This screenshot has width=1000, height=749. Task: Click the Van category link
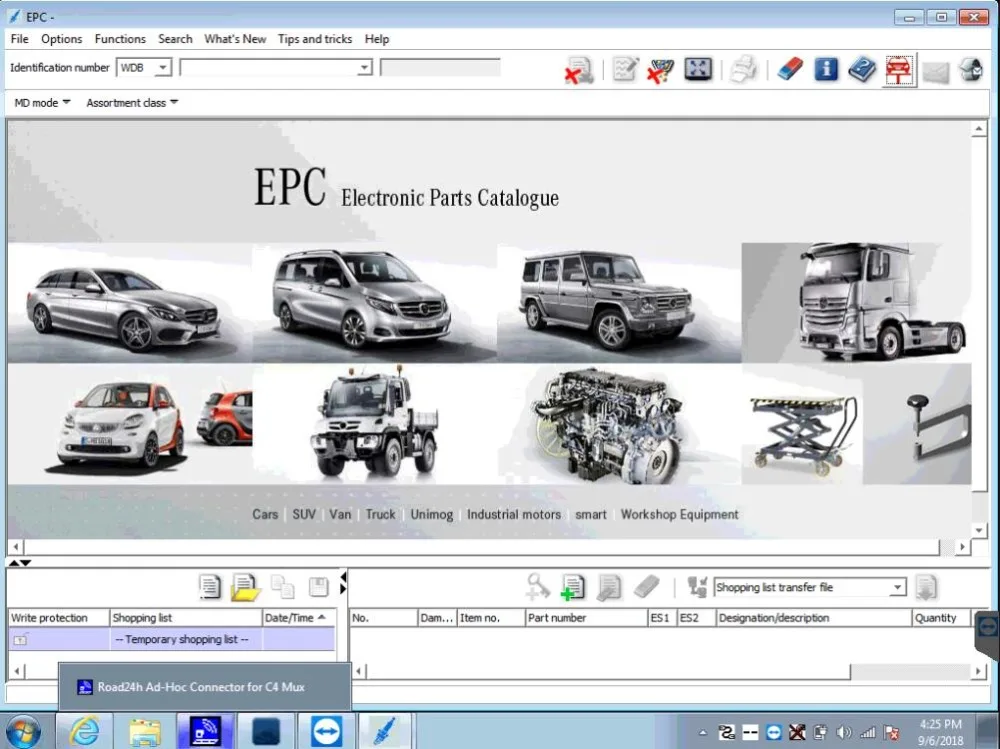tap(341, 514)
